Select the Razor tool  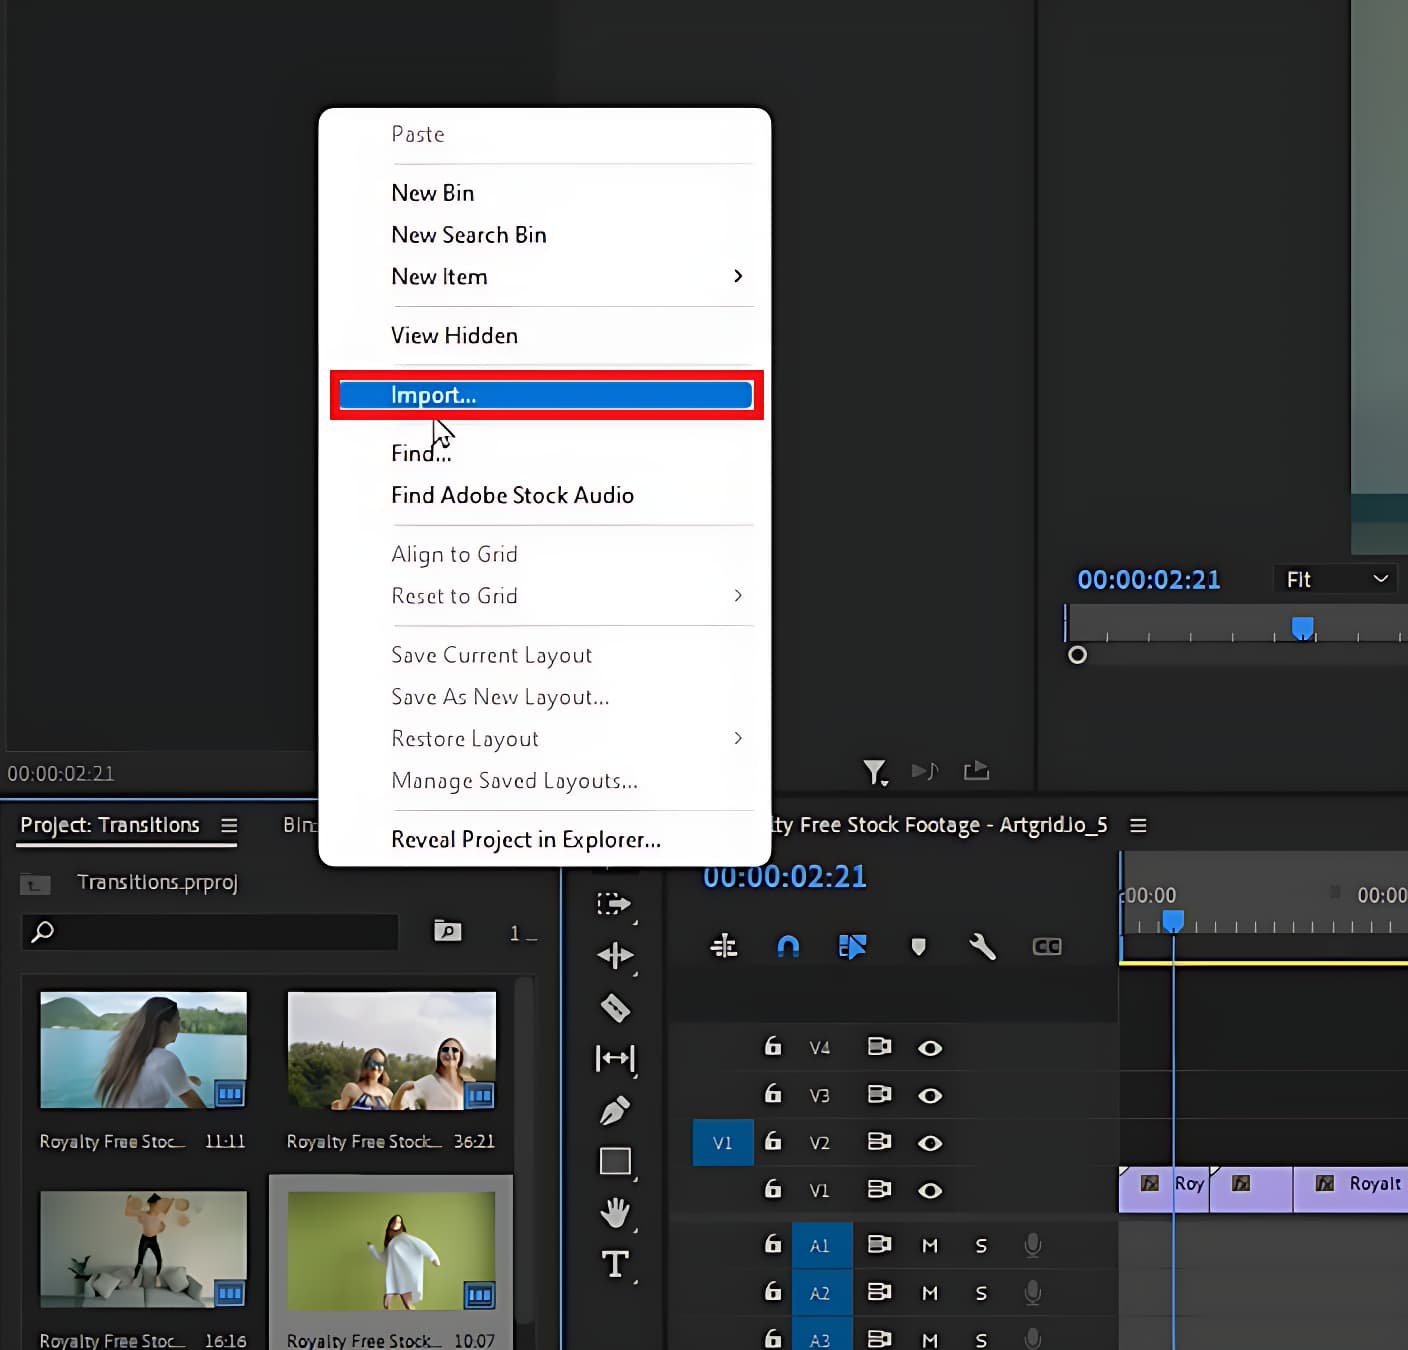615,1007
